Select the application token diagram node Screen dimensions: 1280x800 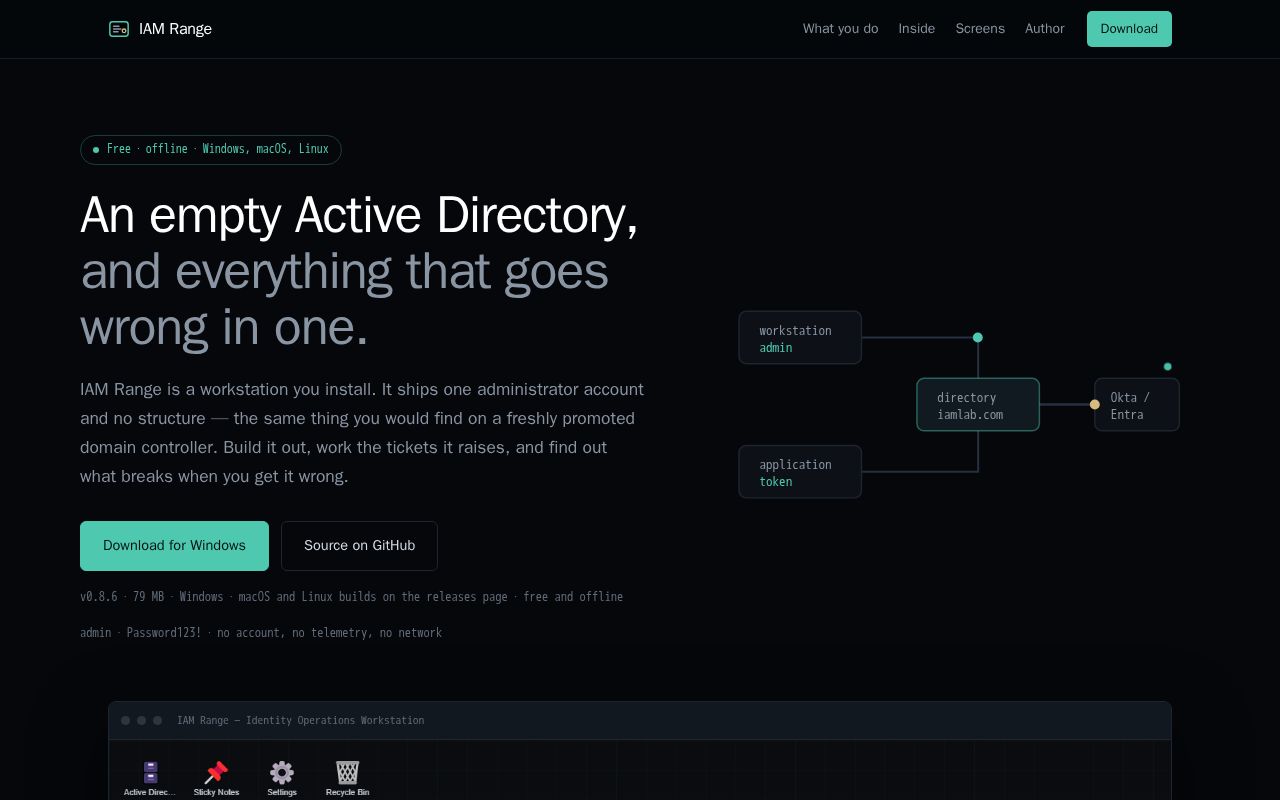pos(800,472)
